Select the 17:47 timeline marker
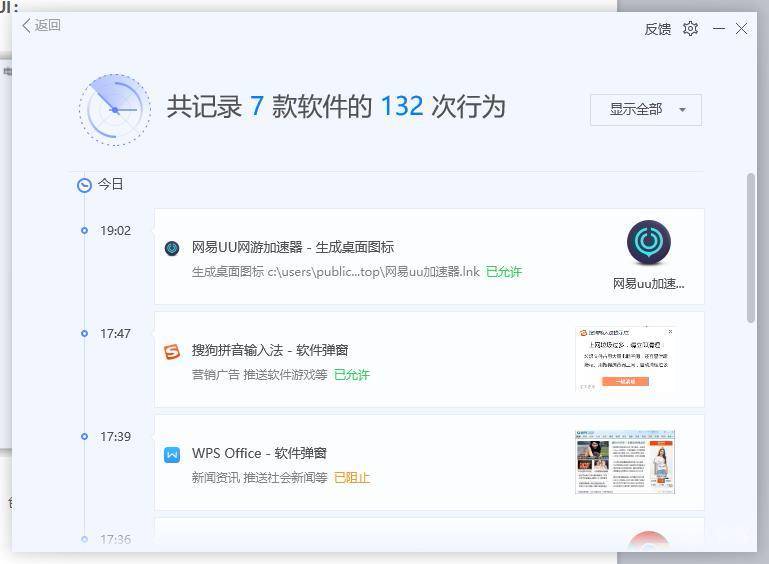 pos(84,333)
